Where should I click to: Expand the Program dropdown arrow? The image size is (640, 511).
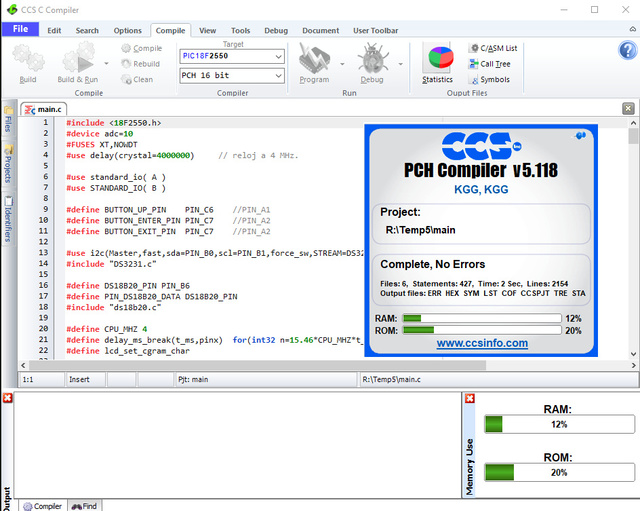tap(342, 64)
